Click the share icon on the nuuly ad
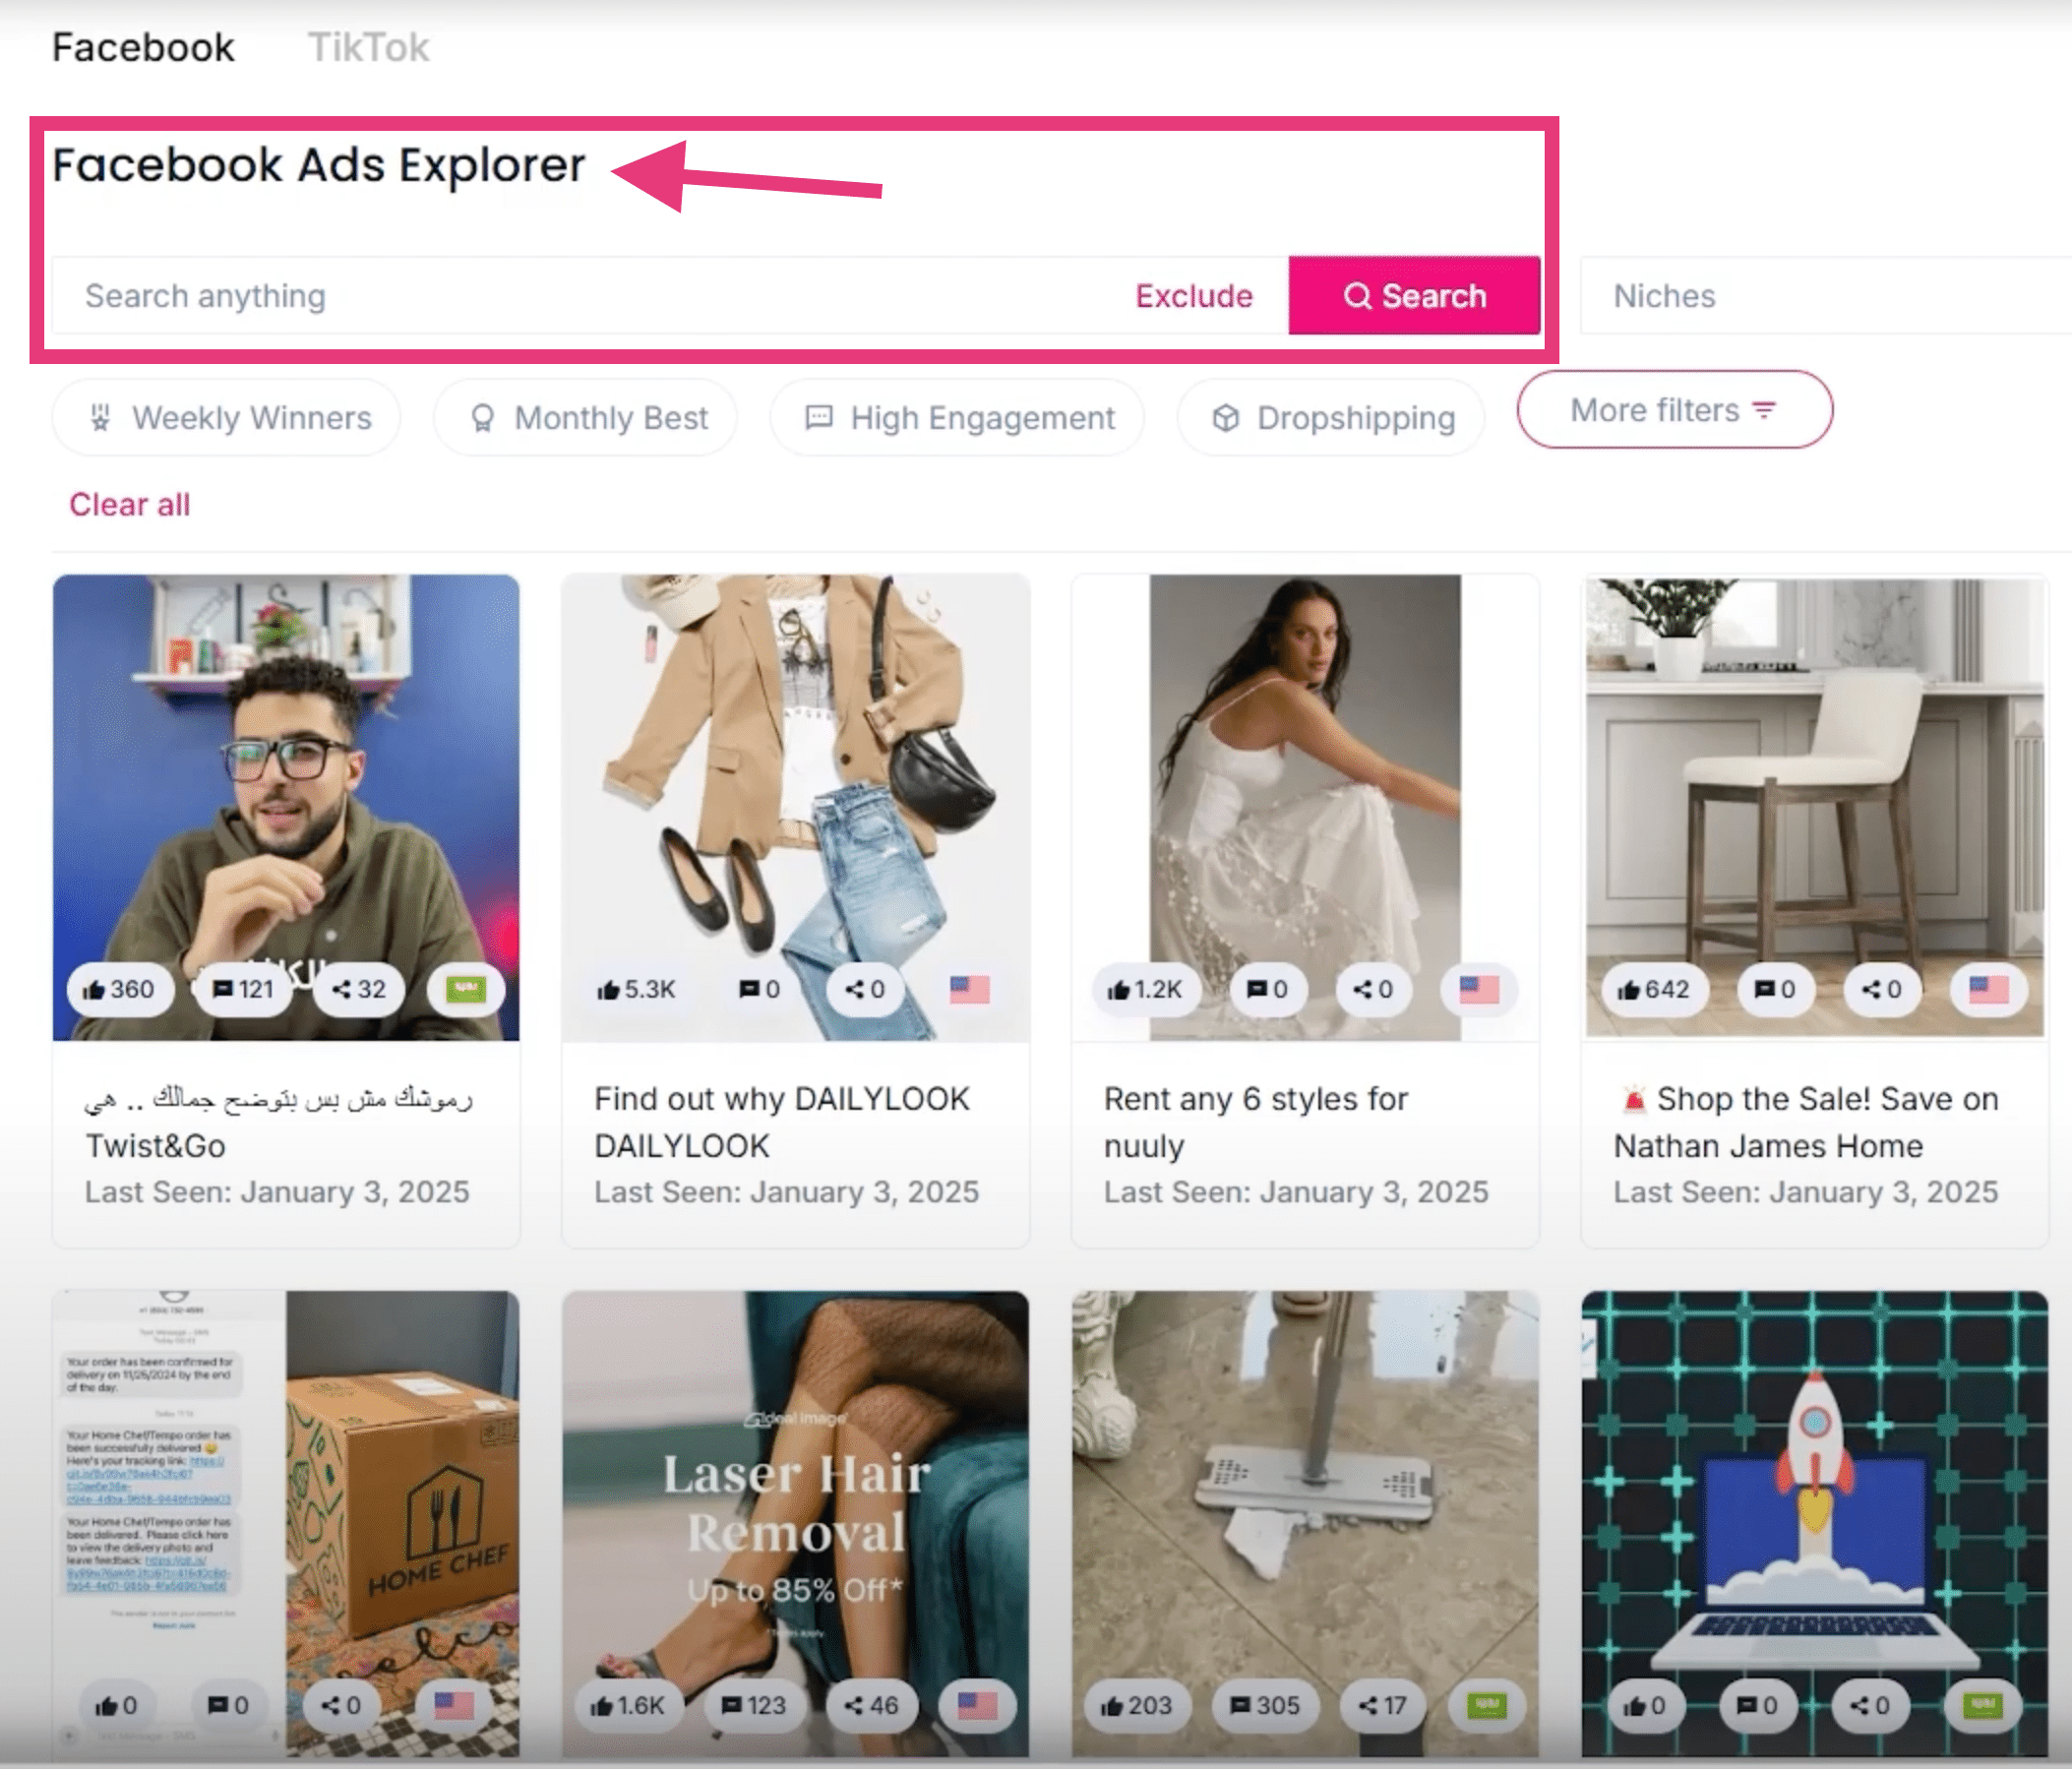Viewport: 2072px width, 1769px height. (x=1373, y=989)
